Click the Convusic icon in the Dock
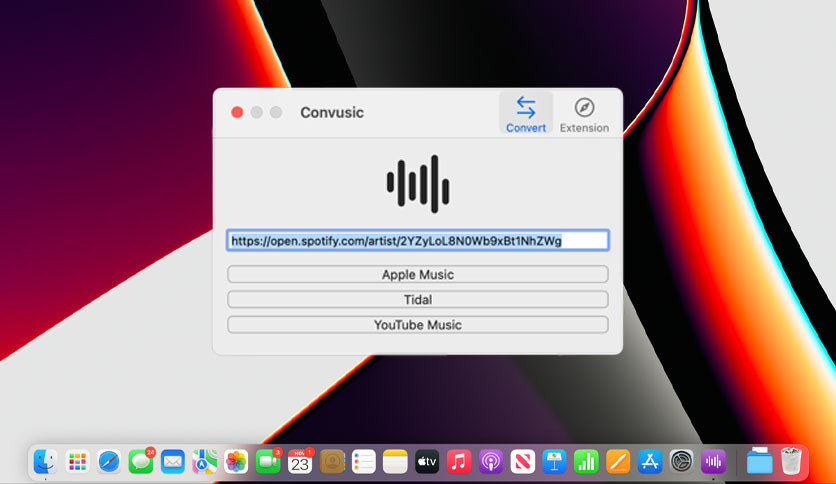This screenshot has height=484, width=836. click(713, 461)
